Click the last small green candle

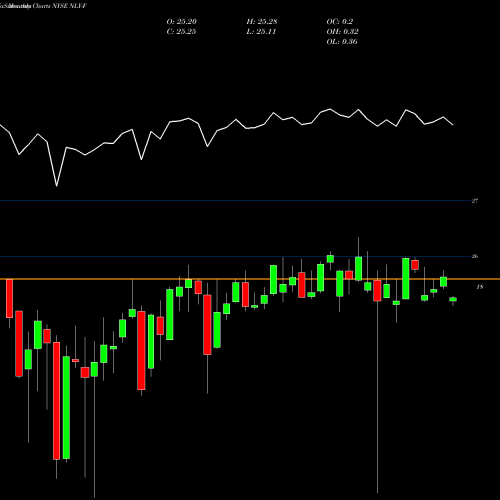pos(453,299)
